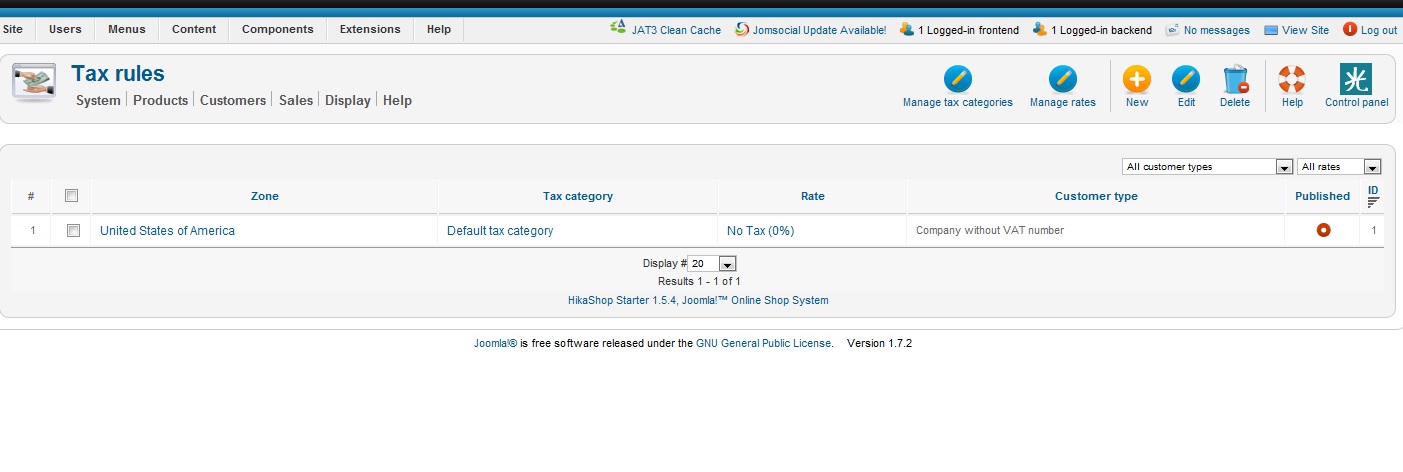Click the Manage rates pencil icon
This screenshot has height=472, width=1403.
[x=1062, y=79]
